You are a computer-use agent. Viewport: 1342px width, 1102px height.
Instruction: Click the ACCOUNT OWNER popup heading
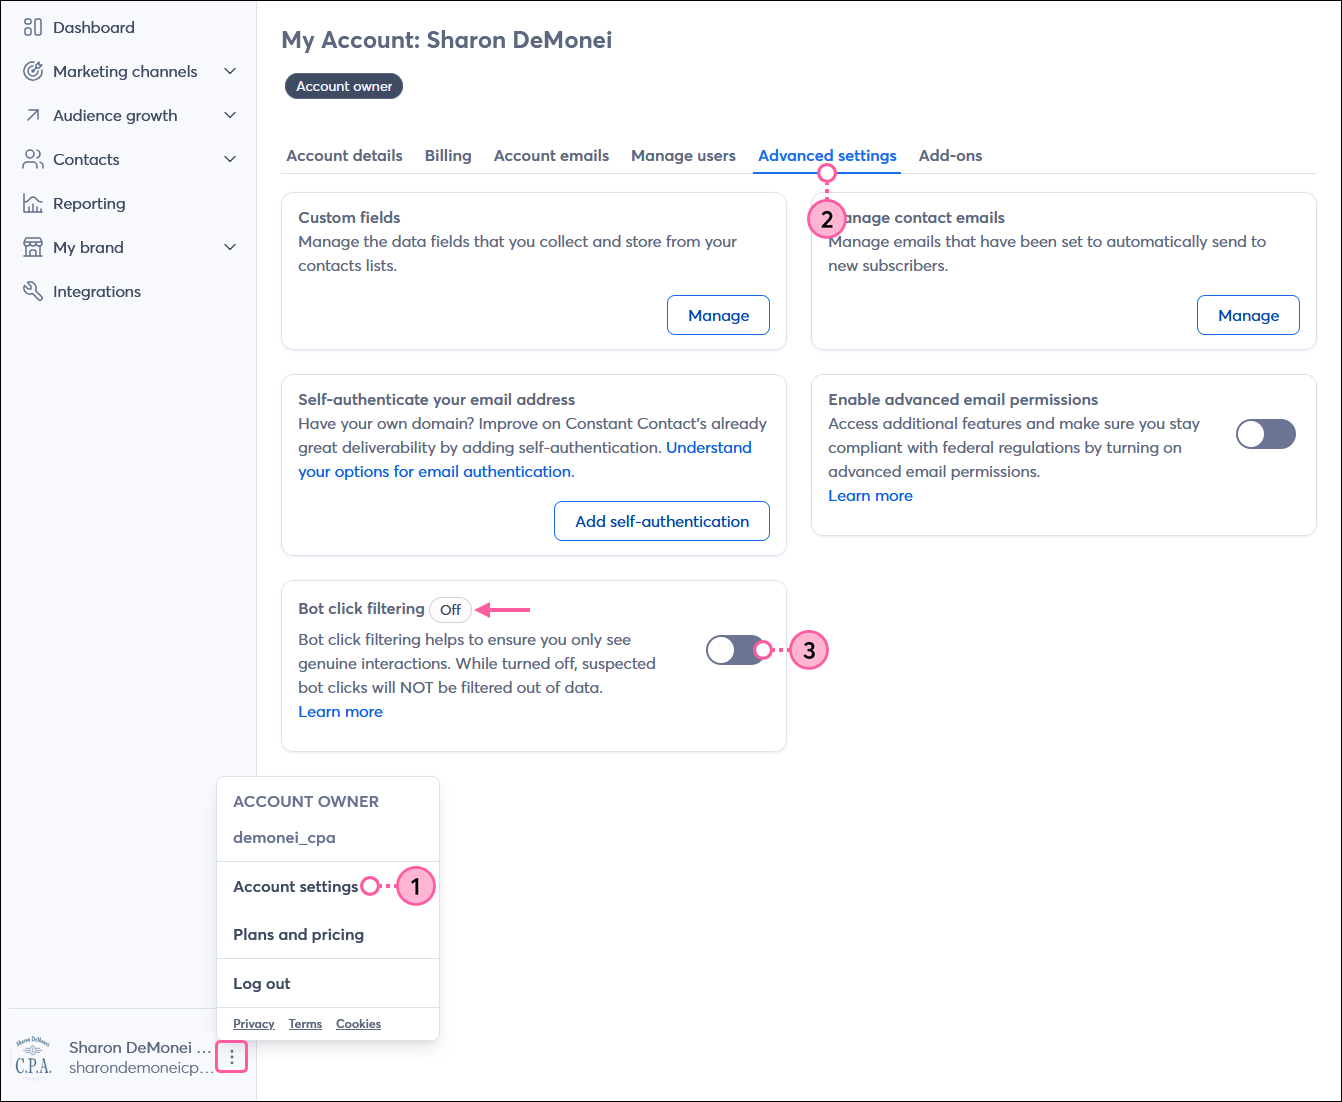[x=306, y=801]
